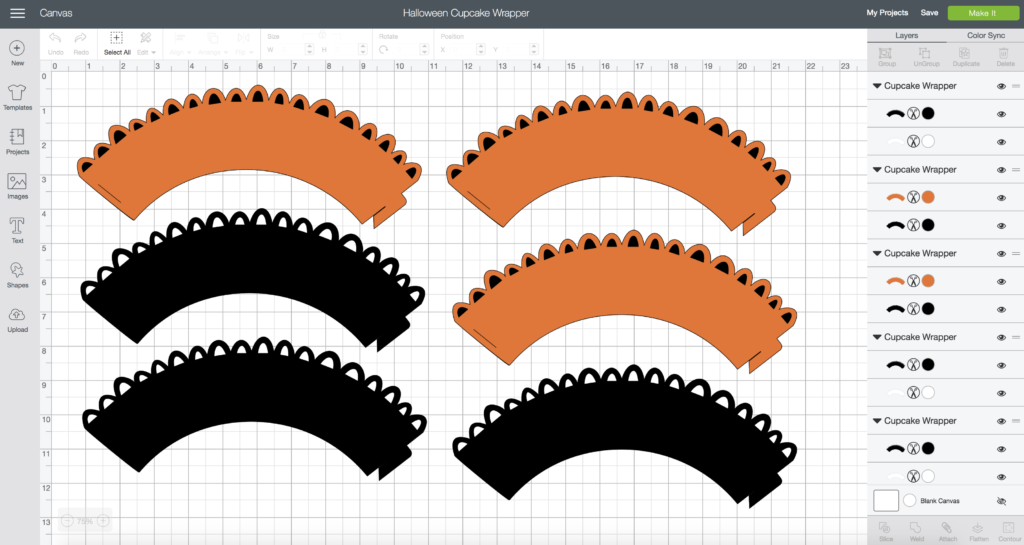Collapse the third Cupcake Wrapper group

pyautogui.click(x=877, y=253)
